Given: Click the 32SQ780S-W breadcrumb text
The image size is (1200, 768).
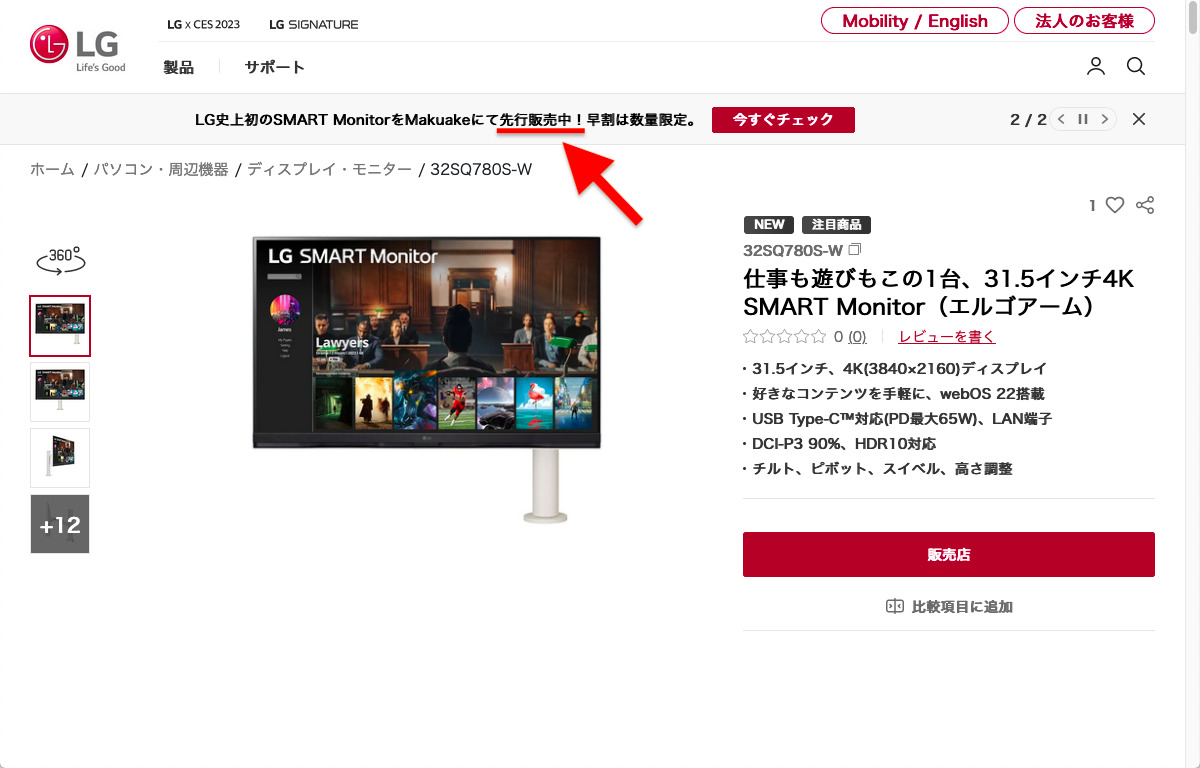Looking at the screenshot, I should point(481,170).
